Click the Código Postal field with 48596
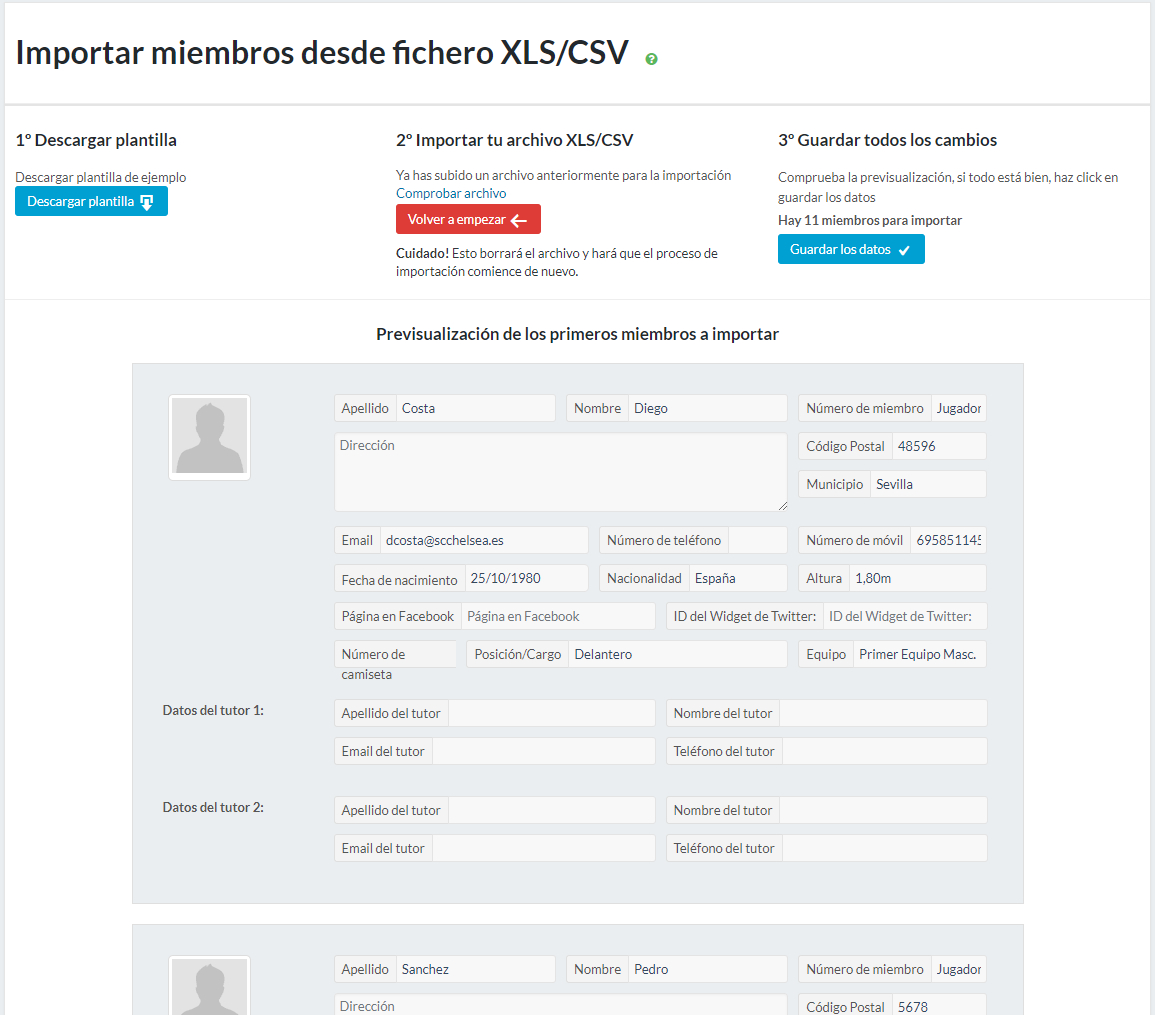1155x1015 pixels. click(938, 446)
